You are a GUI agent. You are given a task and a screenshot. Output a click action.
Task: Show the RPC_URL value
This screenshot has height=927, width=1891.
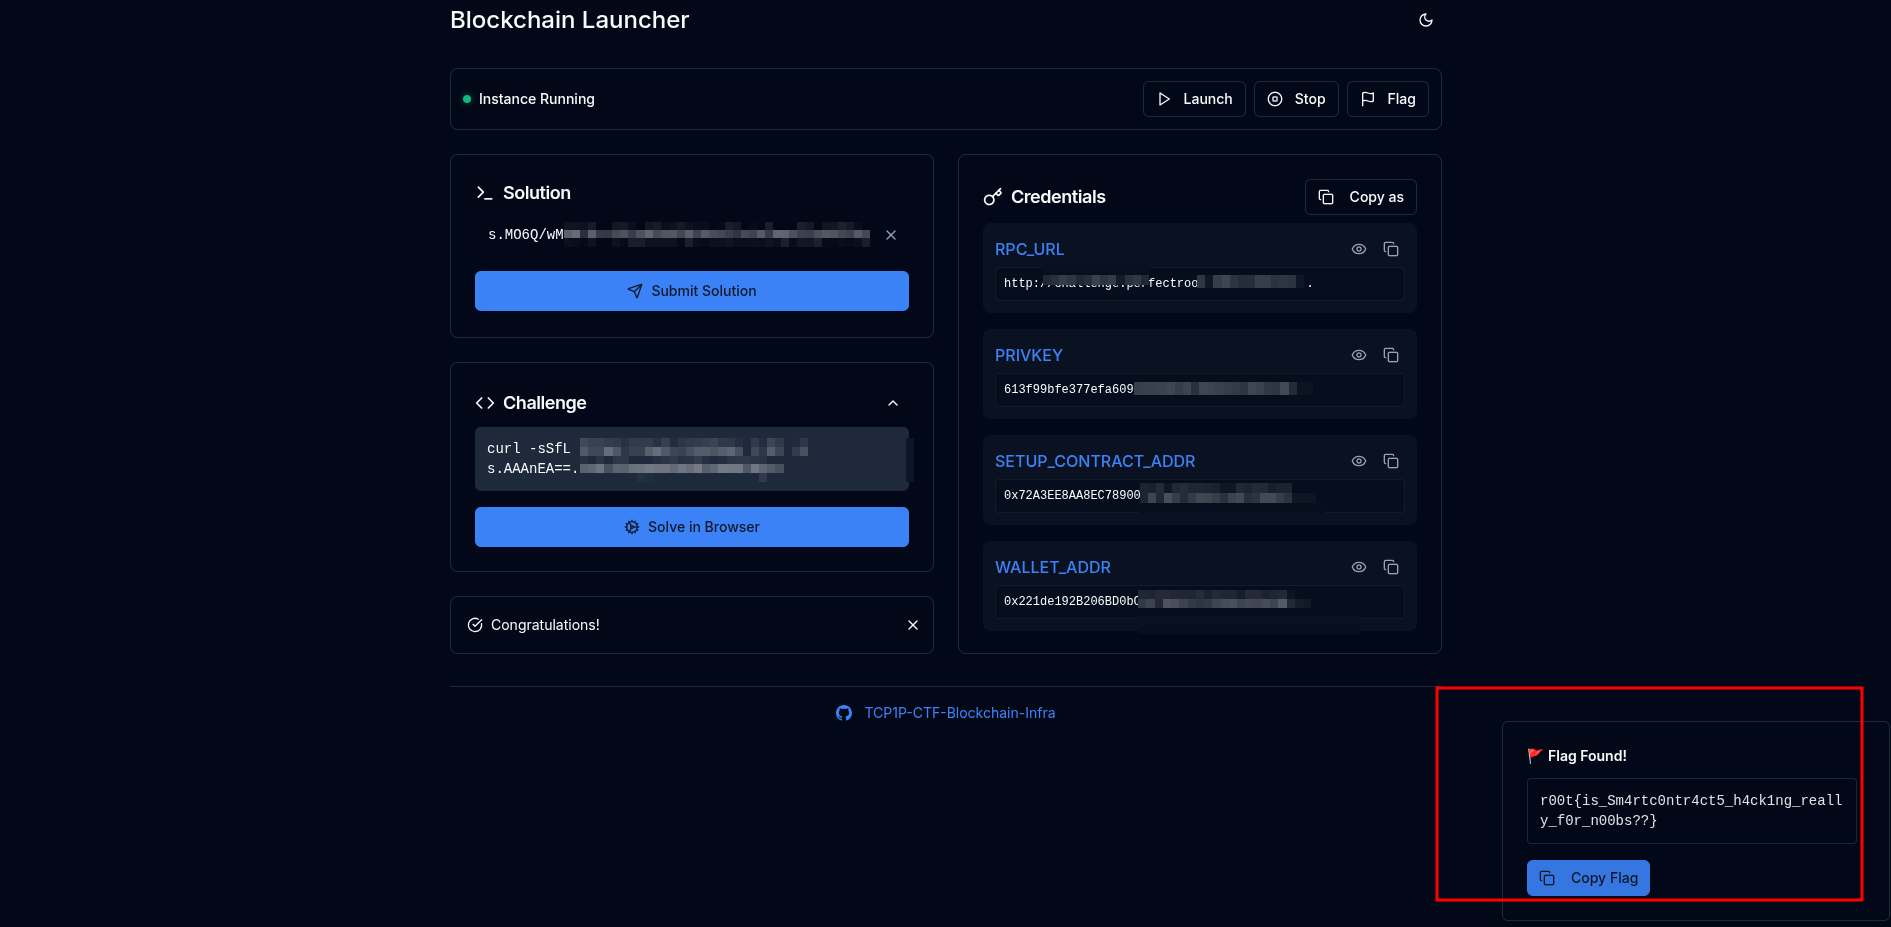point(1359,249)
